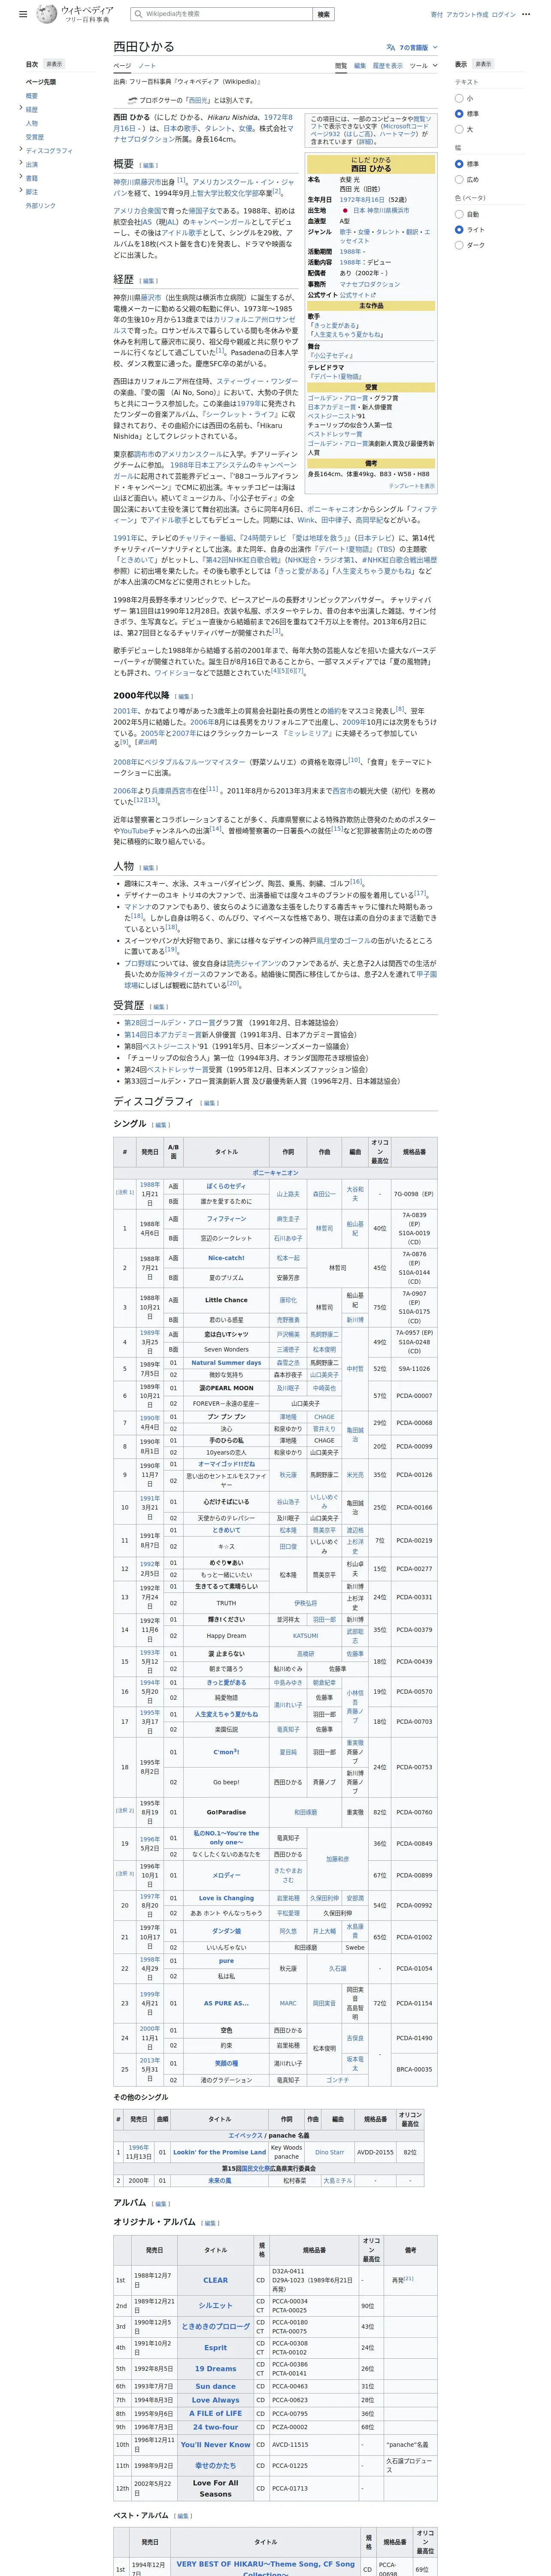551x2576 pixels.
Task: Edit the ディスコグラフィ section
Action: [x=209, y=1103]
